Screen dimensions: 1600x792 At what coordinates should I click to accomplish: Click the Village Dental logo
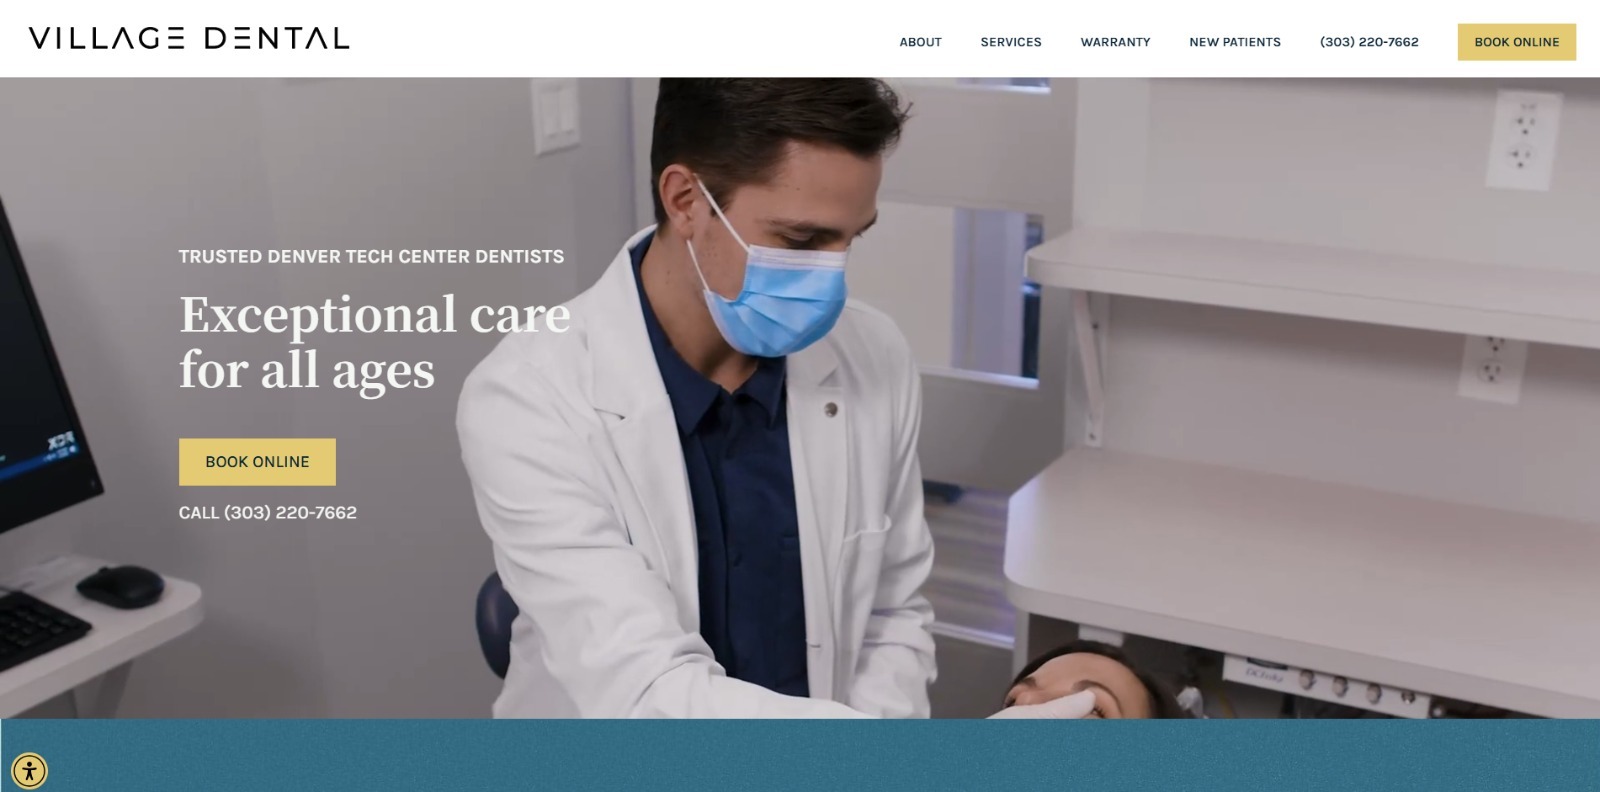point(189,39)
